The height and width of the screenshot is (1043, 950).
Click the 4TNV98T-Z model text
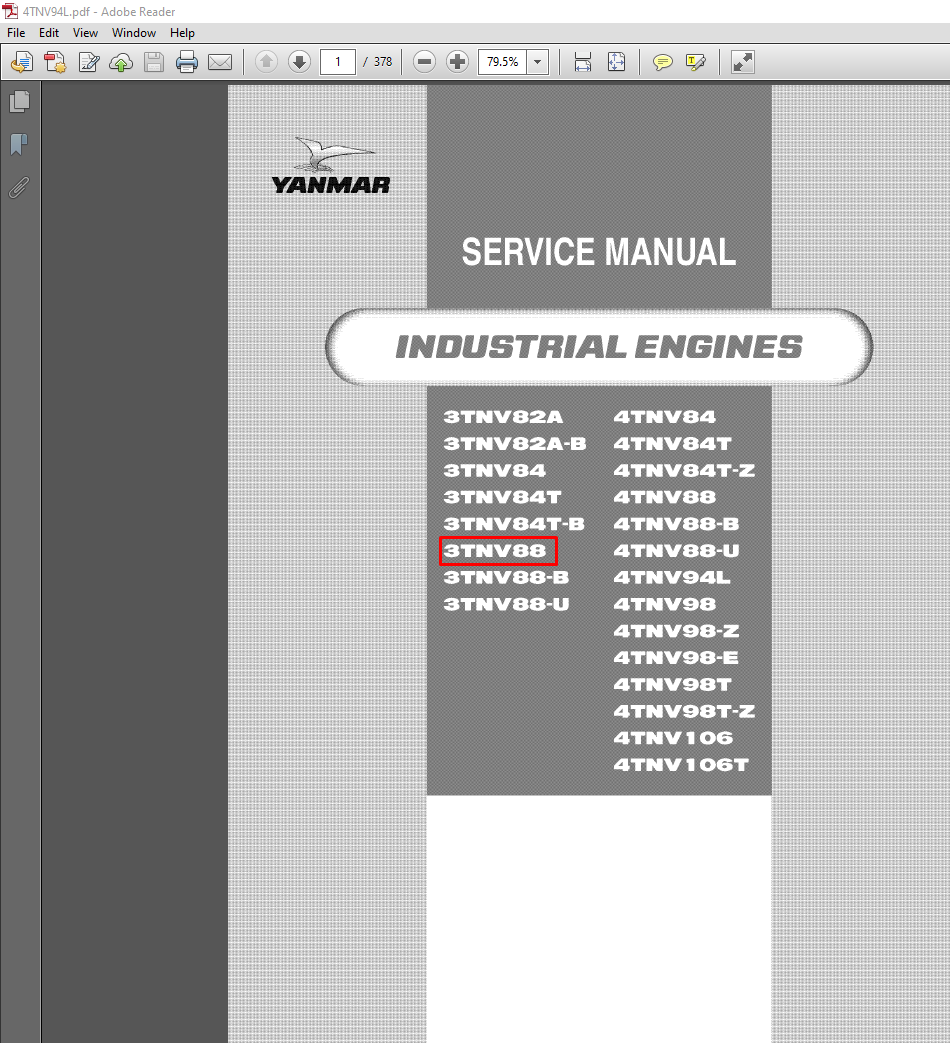(684, 711)
